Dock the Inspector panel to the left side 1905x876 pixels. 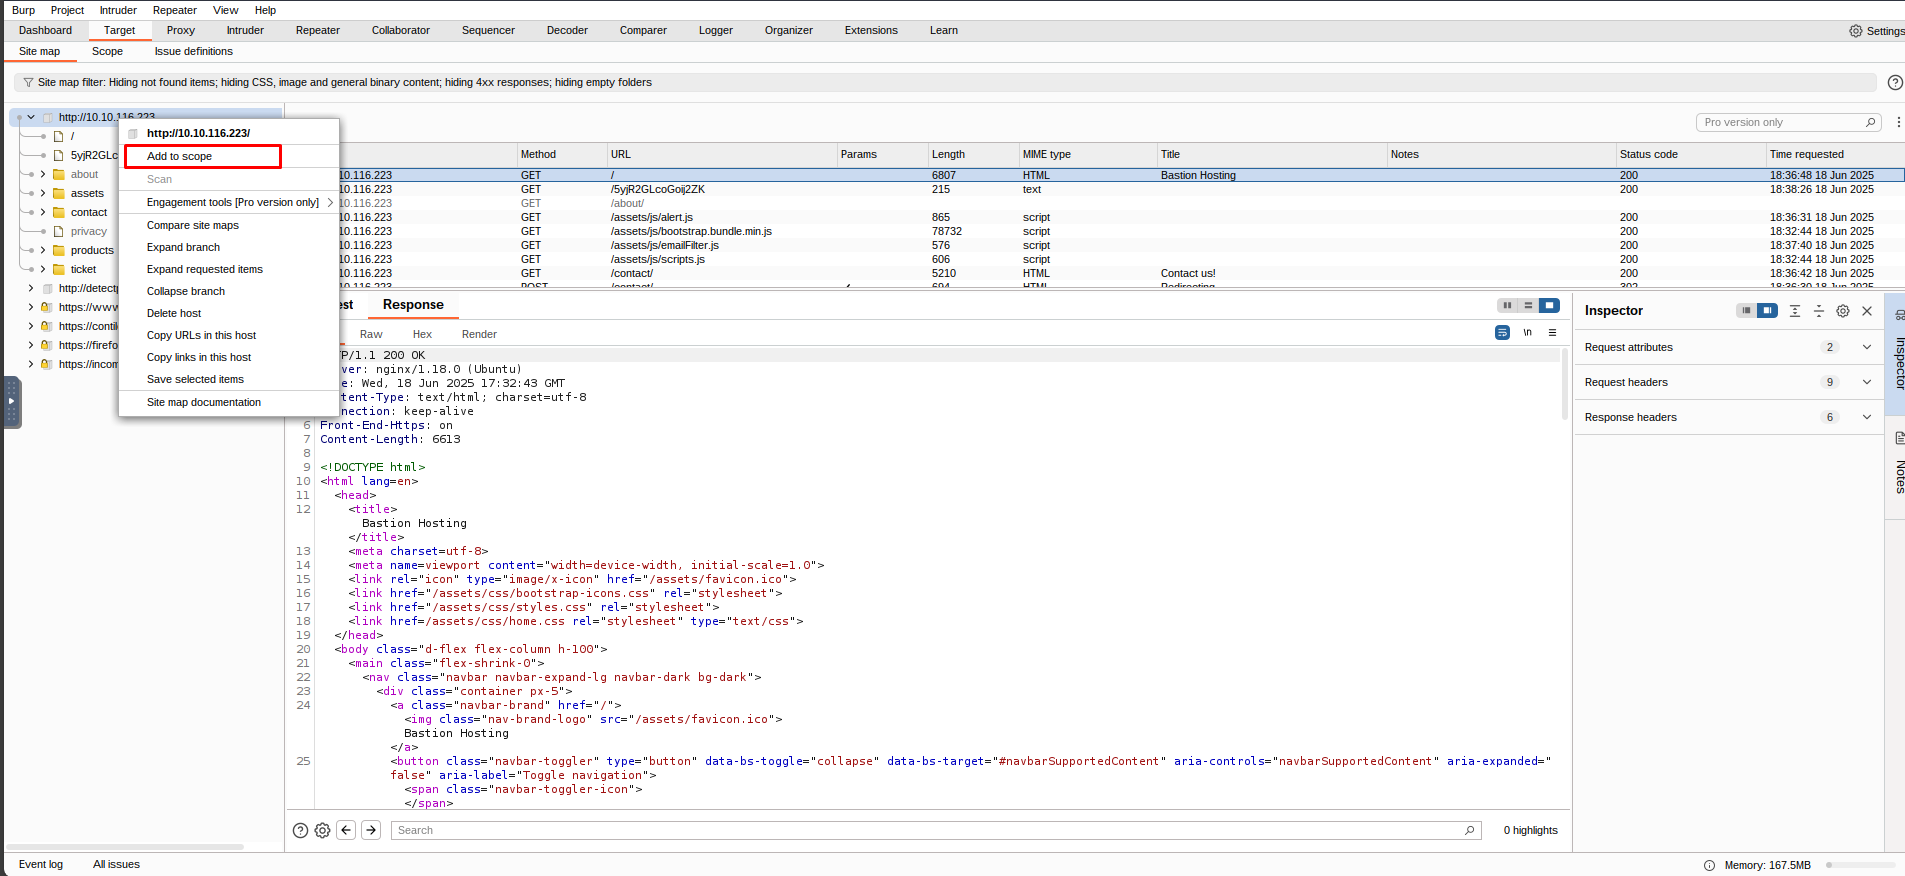(1746, 311)
